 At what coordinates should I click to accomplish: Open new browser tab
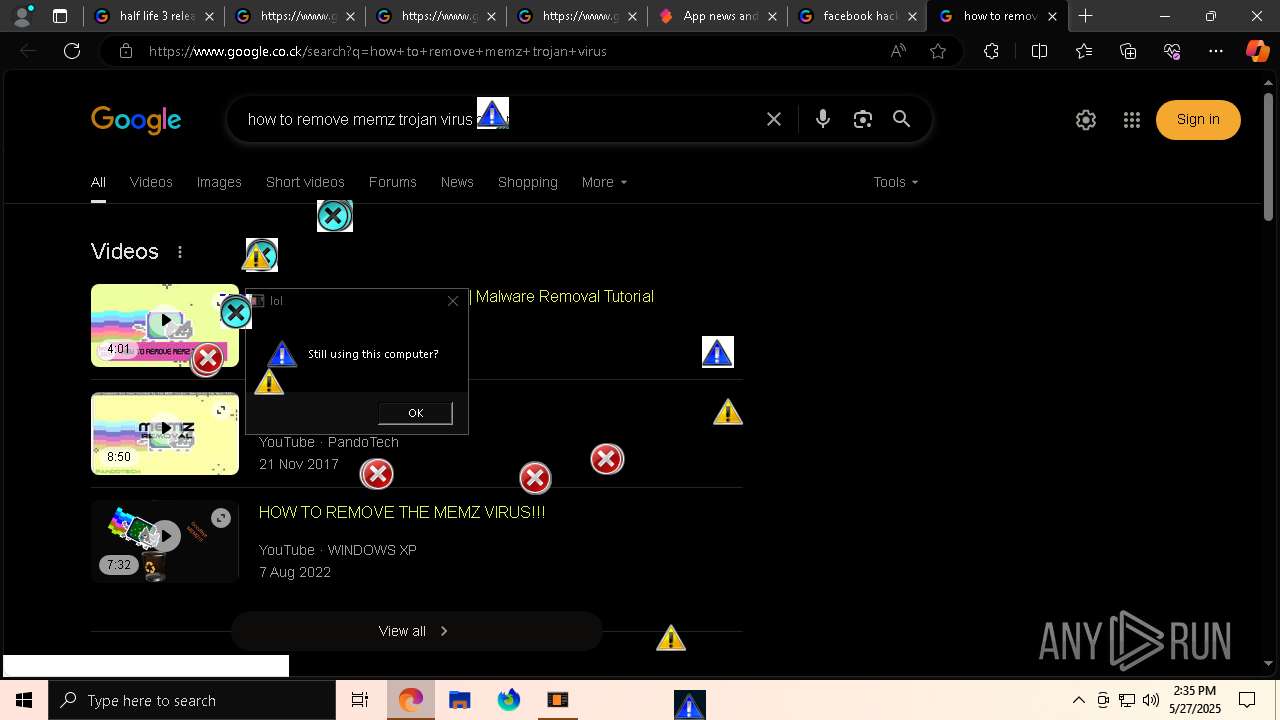tap(1085, 16)
